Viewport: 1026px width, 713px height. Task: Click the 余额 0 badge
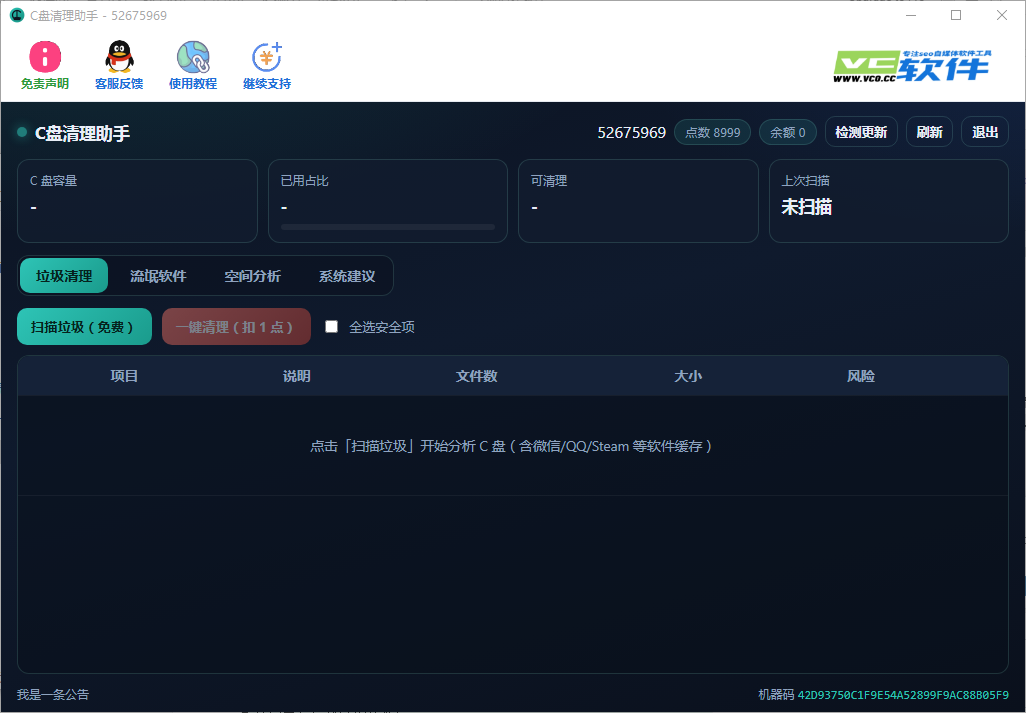click(x=788, y=132)
